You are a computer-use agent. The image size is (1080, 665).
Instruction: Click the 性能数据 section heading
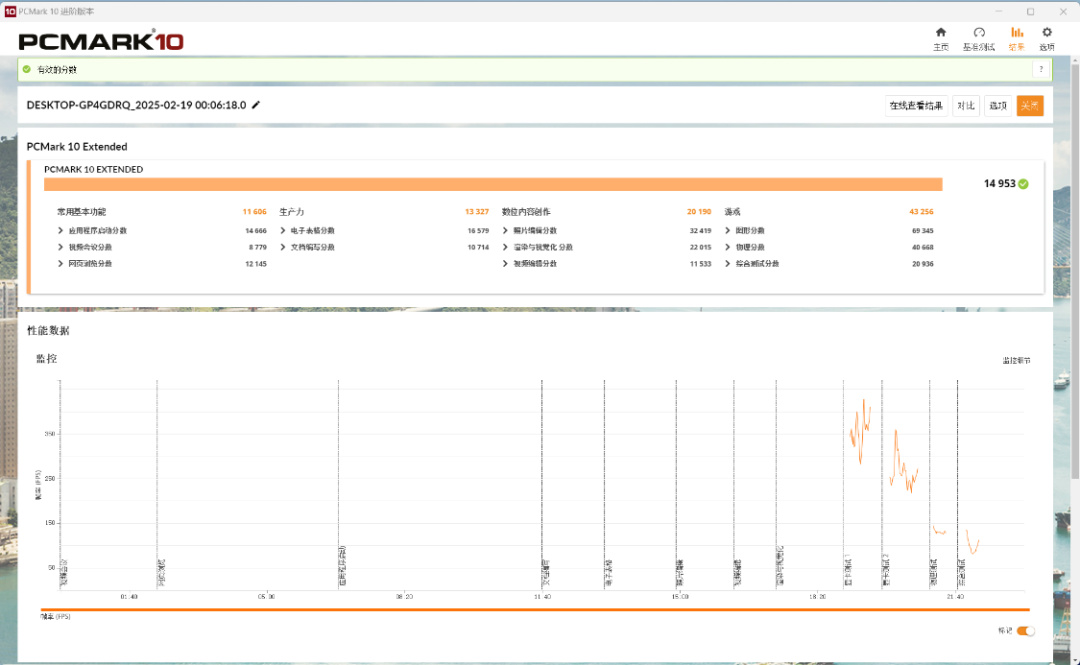coord(48,331)
